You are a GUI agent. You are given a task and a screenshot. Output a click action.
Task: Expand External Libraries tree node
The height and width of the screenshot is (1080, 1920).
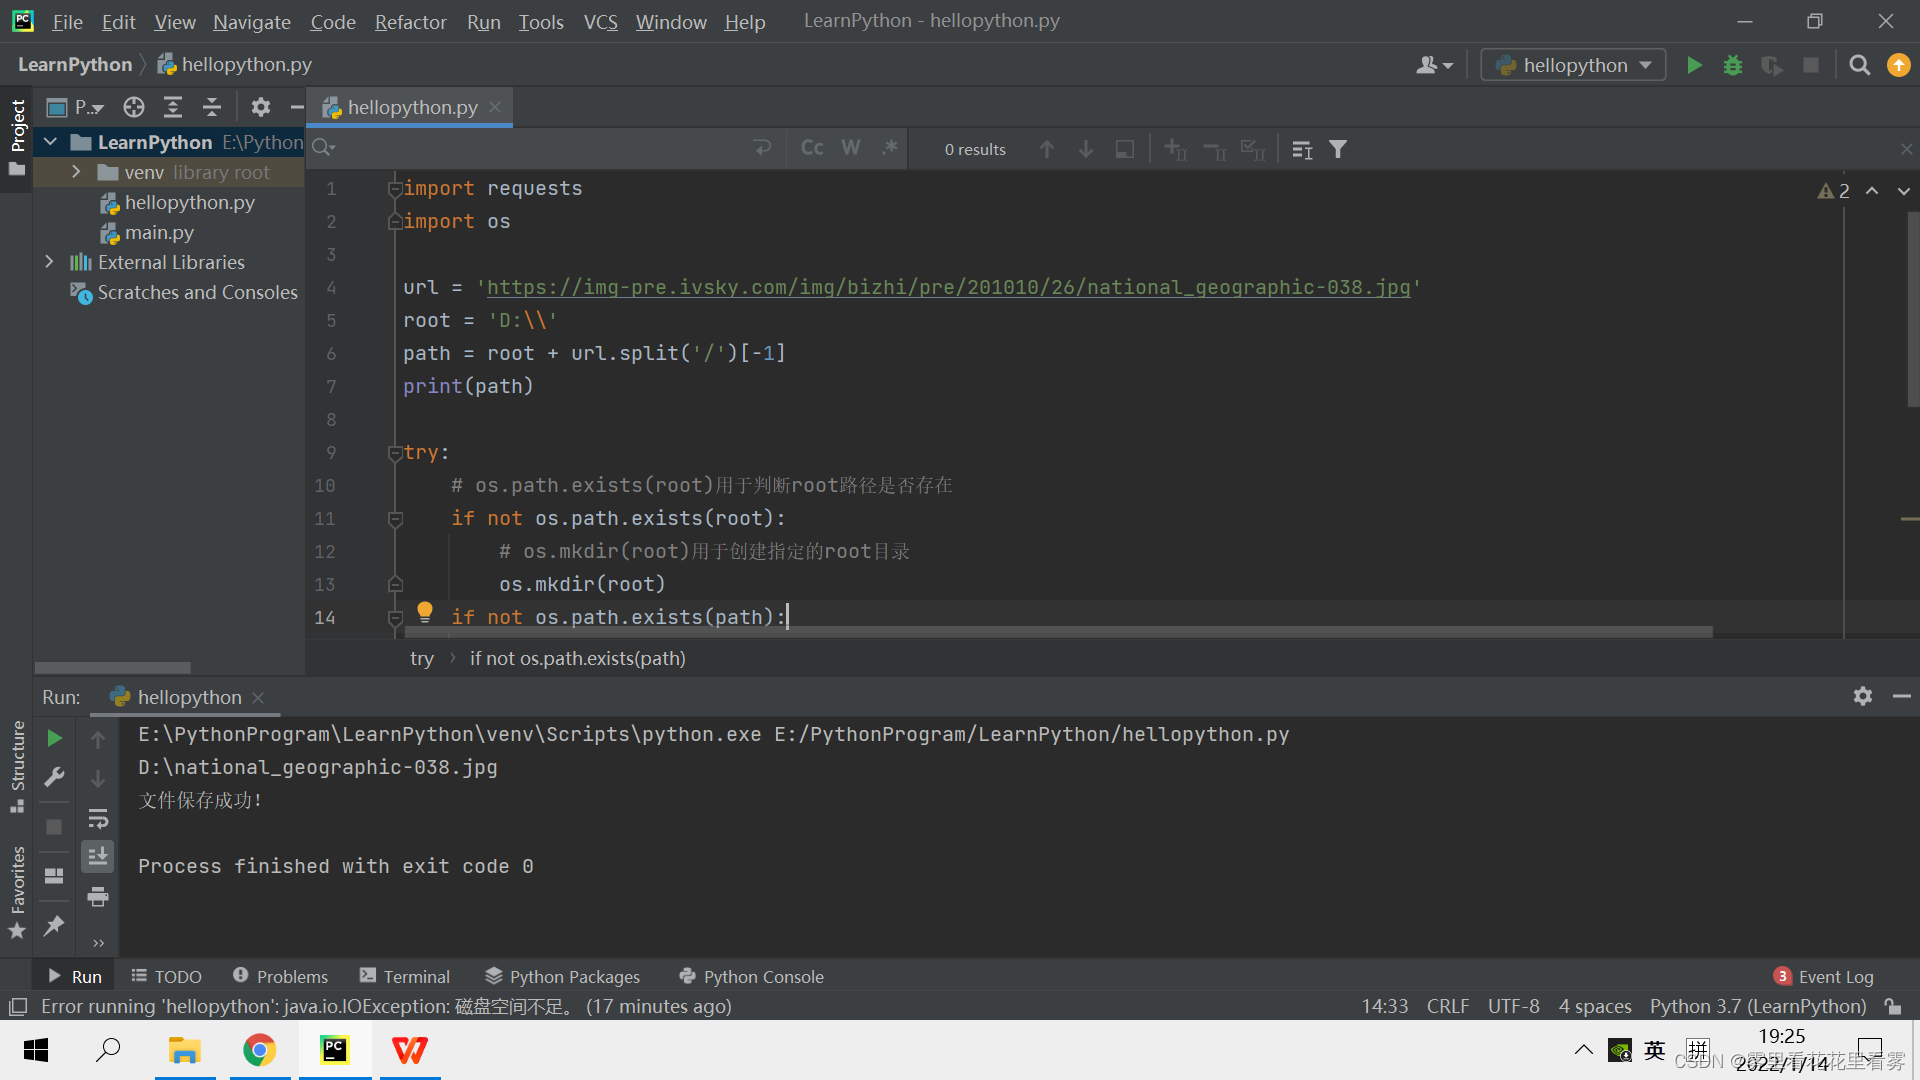pyautogui.click(x=50, y=262)
